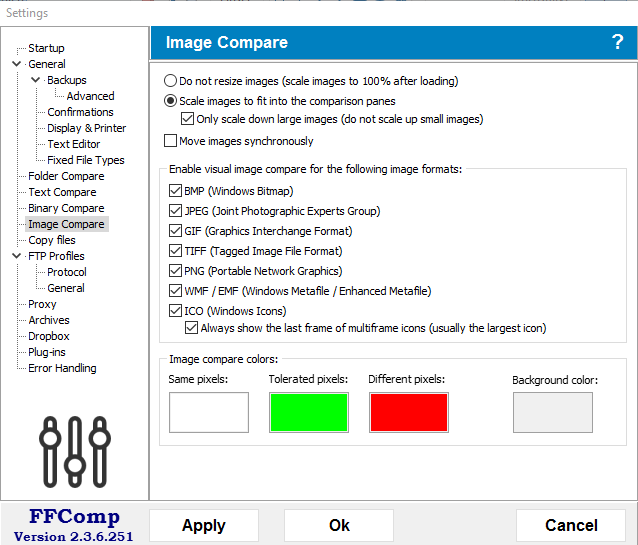
Task: Open the Text Editor settings page
Action: tap(74, 144)
